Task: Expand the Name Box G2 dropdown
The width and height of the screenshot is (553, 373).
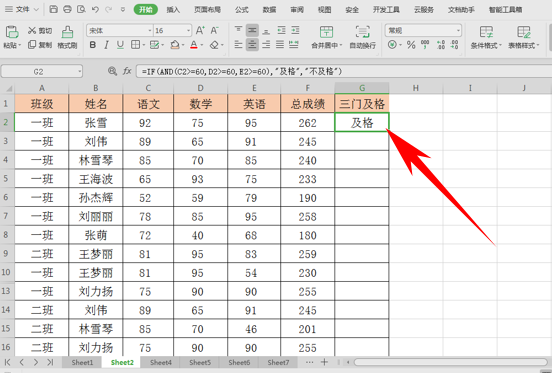Action: pos(80,72)
